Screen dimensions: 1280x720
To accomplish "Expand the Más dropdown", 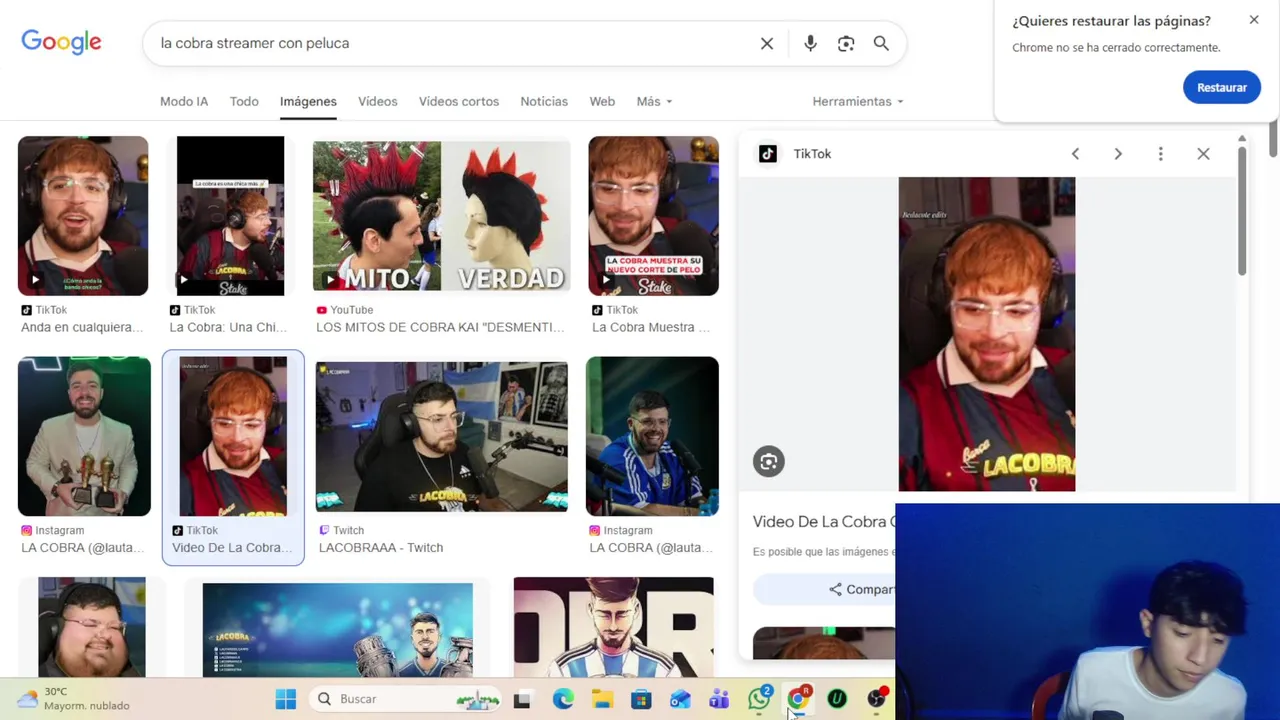I will (654, 101).
